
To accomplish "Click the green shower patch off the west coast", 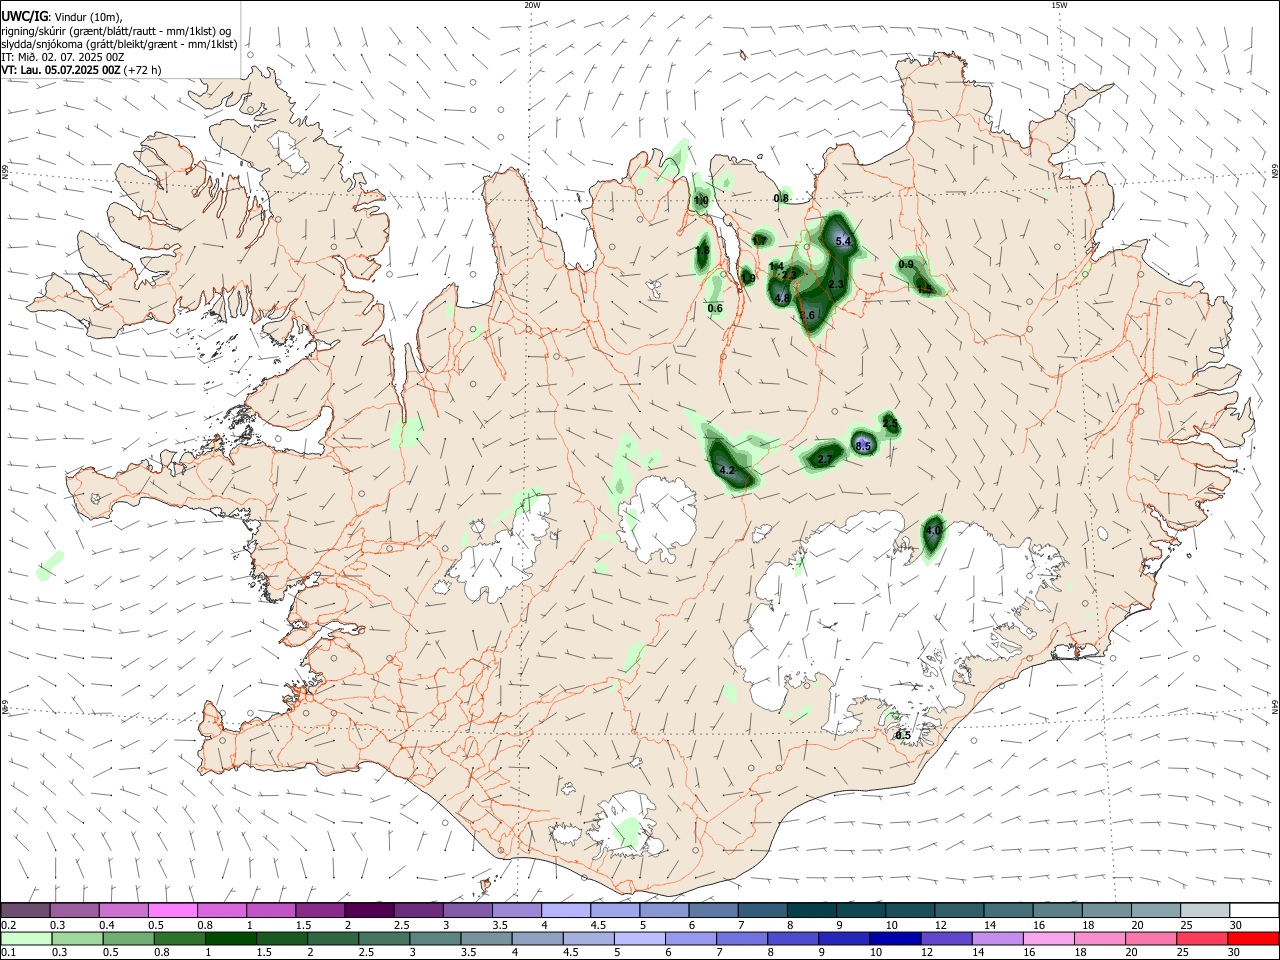I will pos(49,565).
